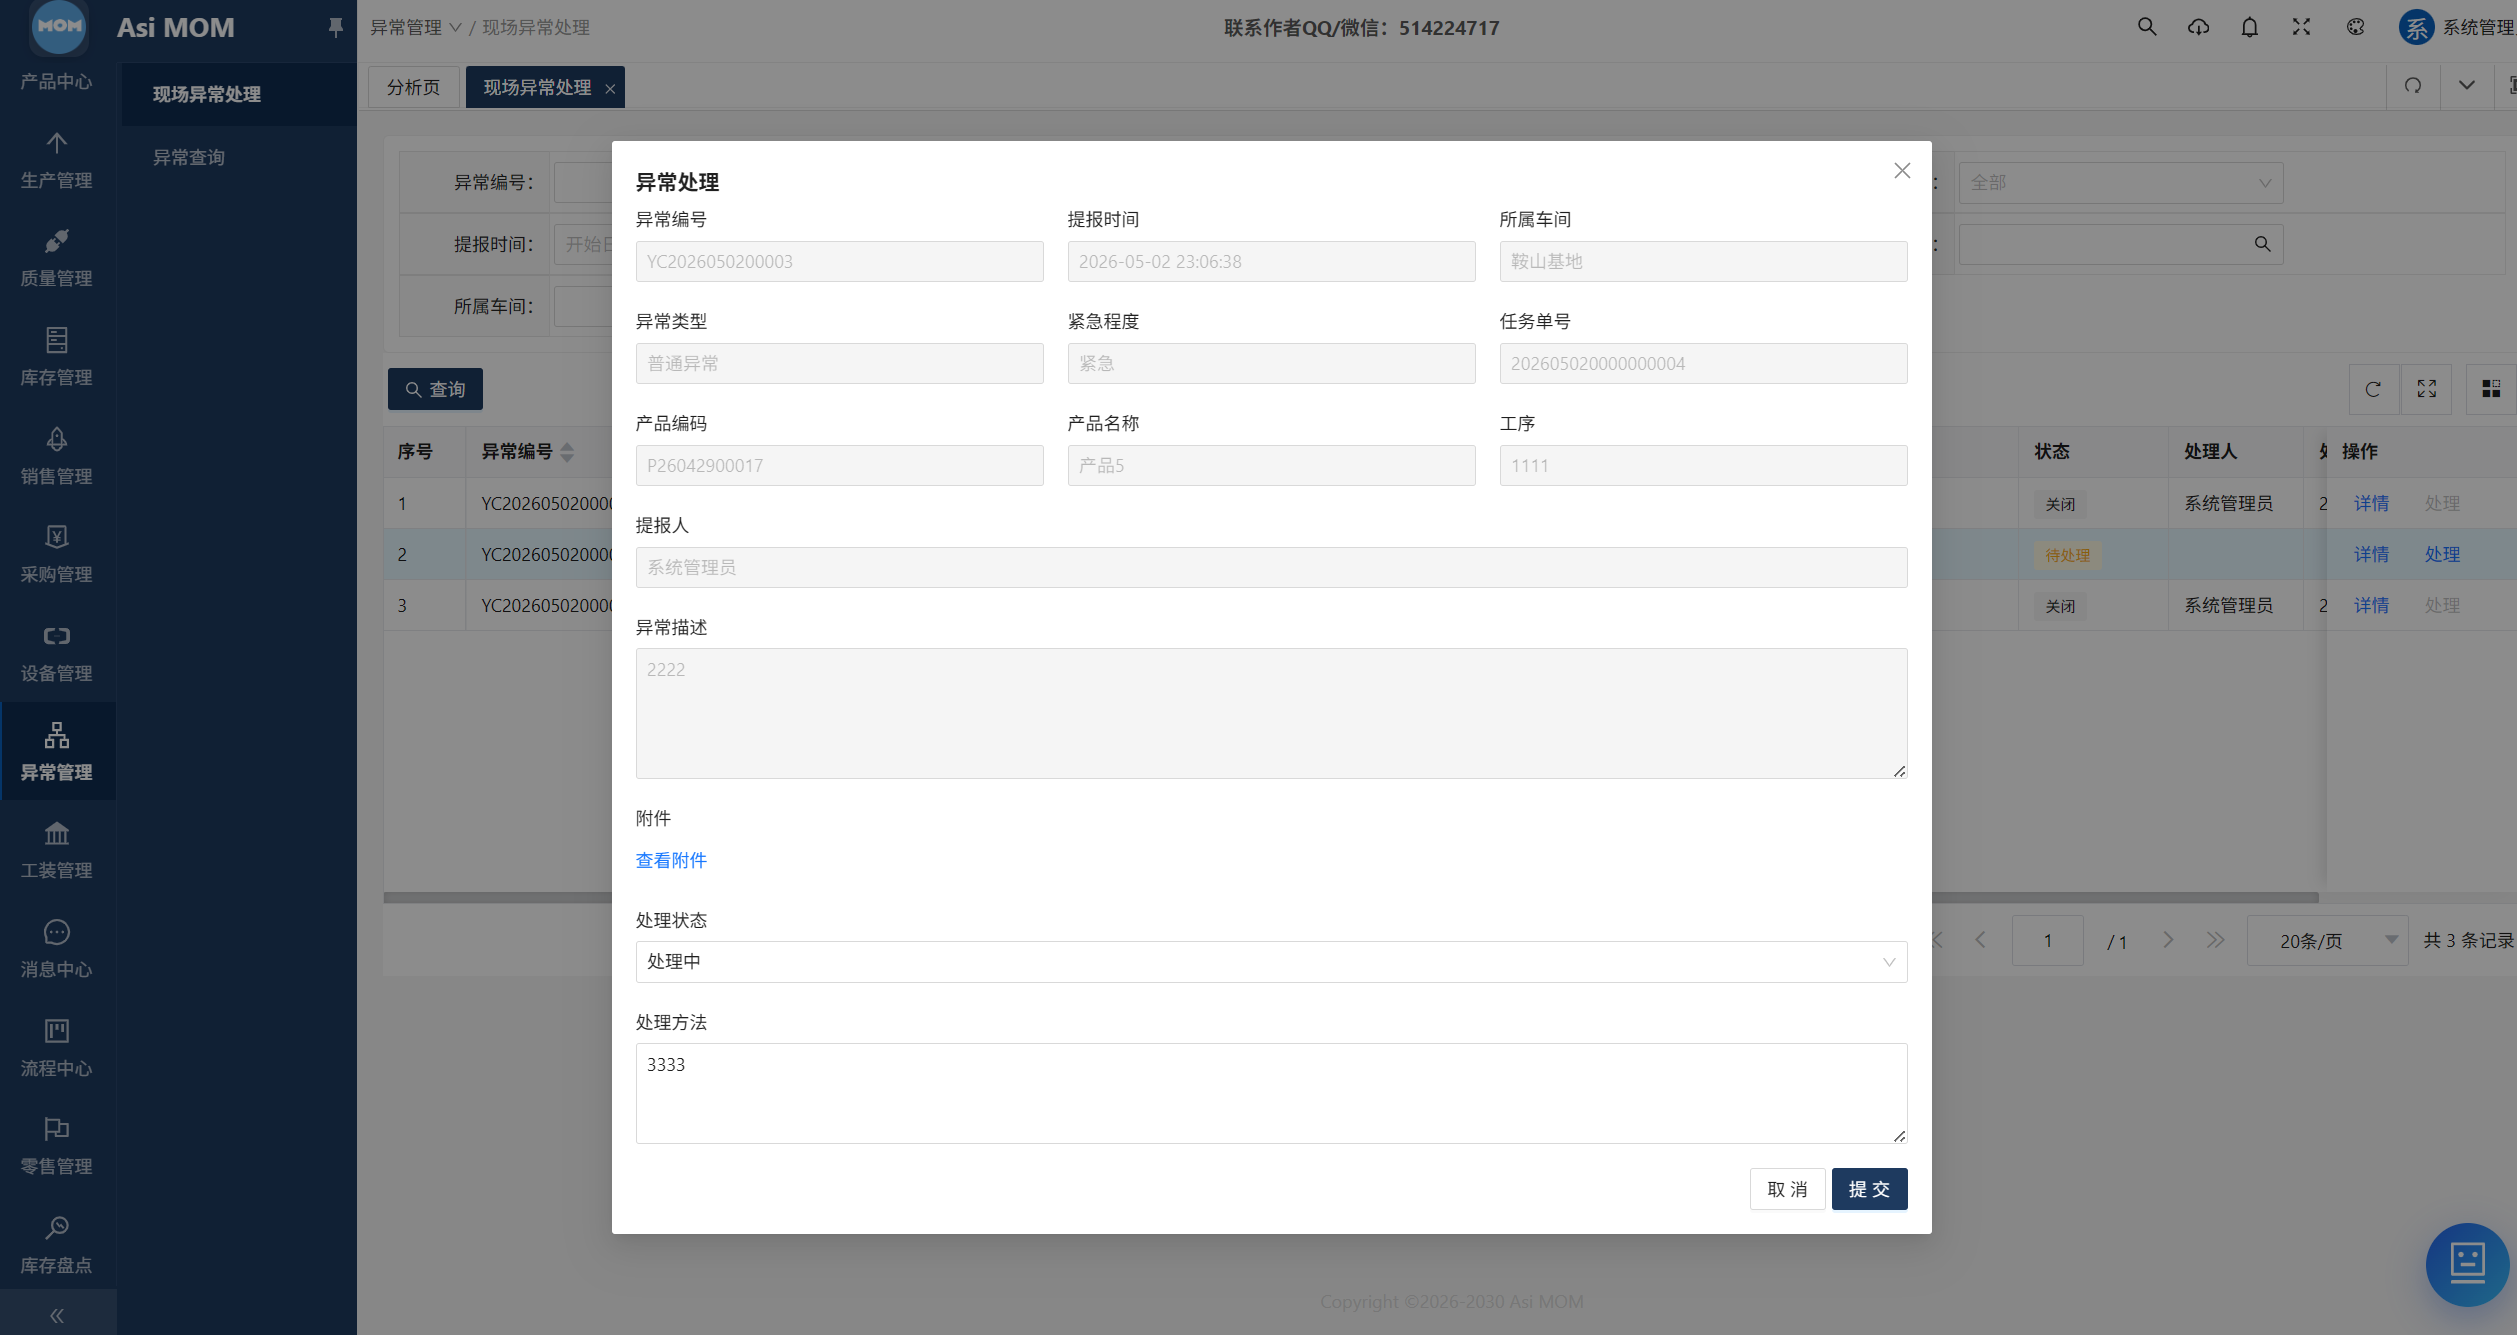Go to last page double arrow
Viewport: 2517px width, 1335px height.
click(x=2215, y=940)
